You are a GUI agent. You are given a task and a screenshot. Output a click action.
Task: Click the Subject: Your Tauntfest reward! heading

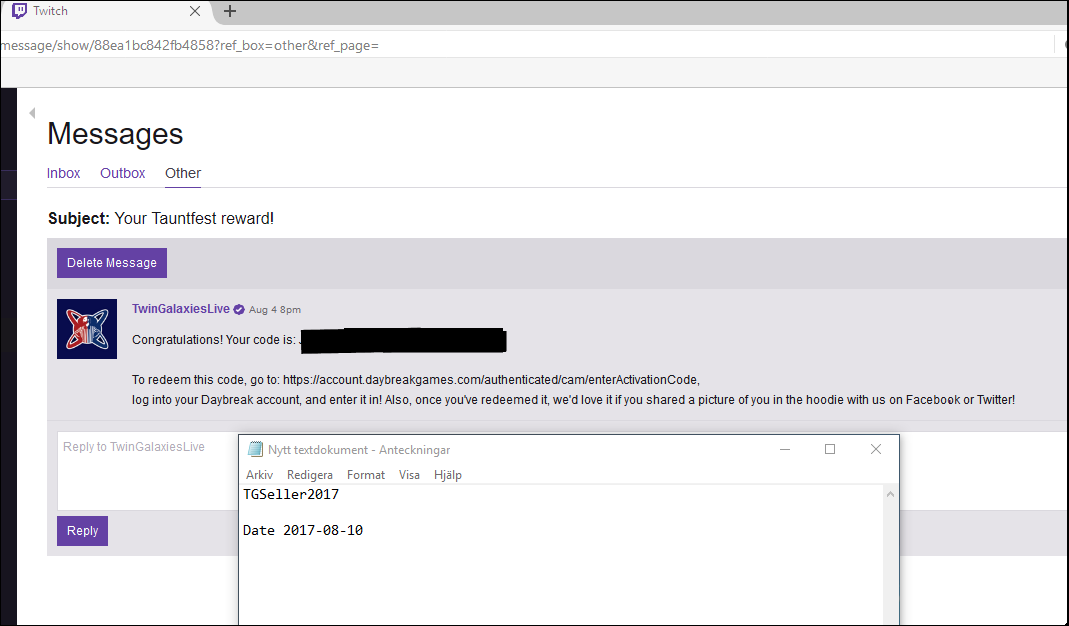161,218
